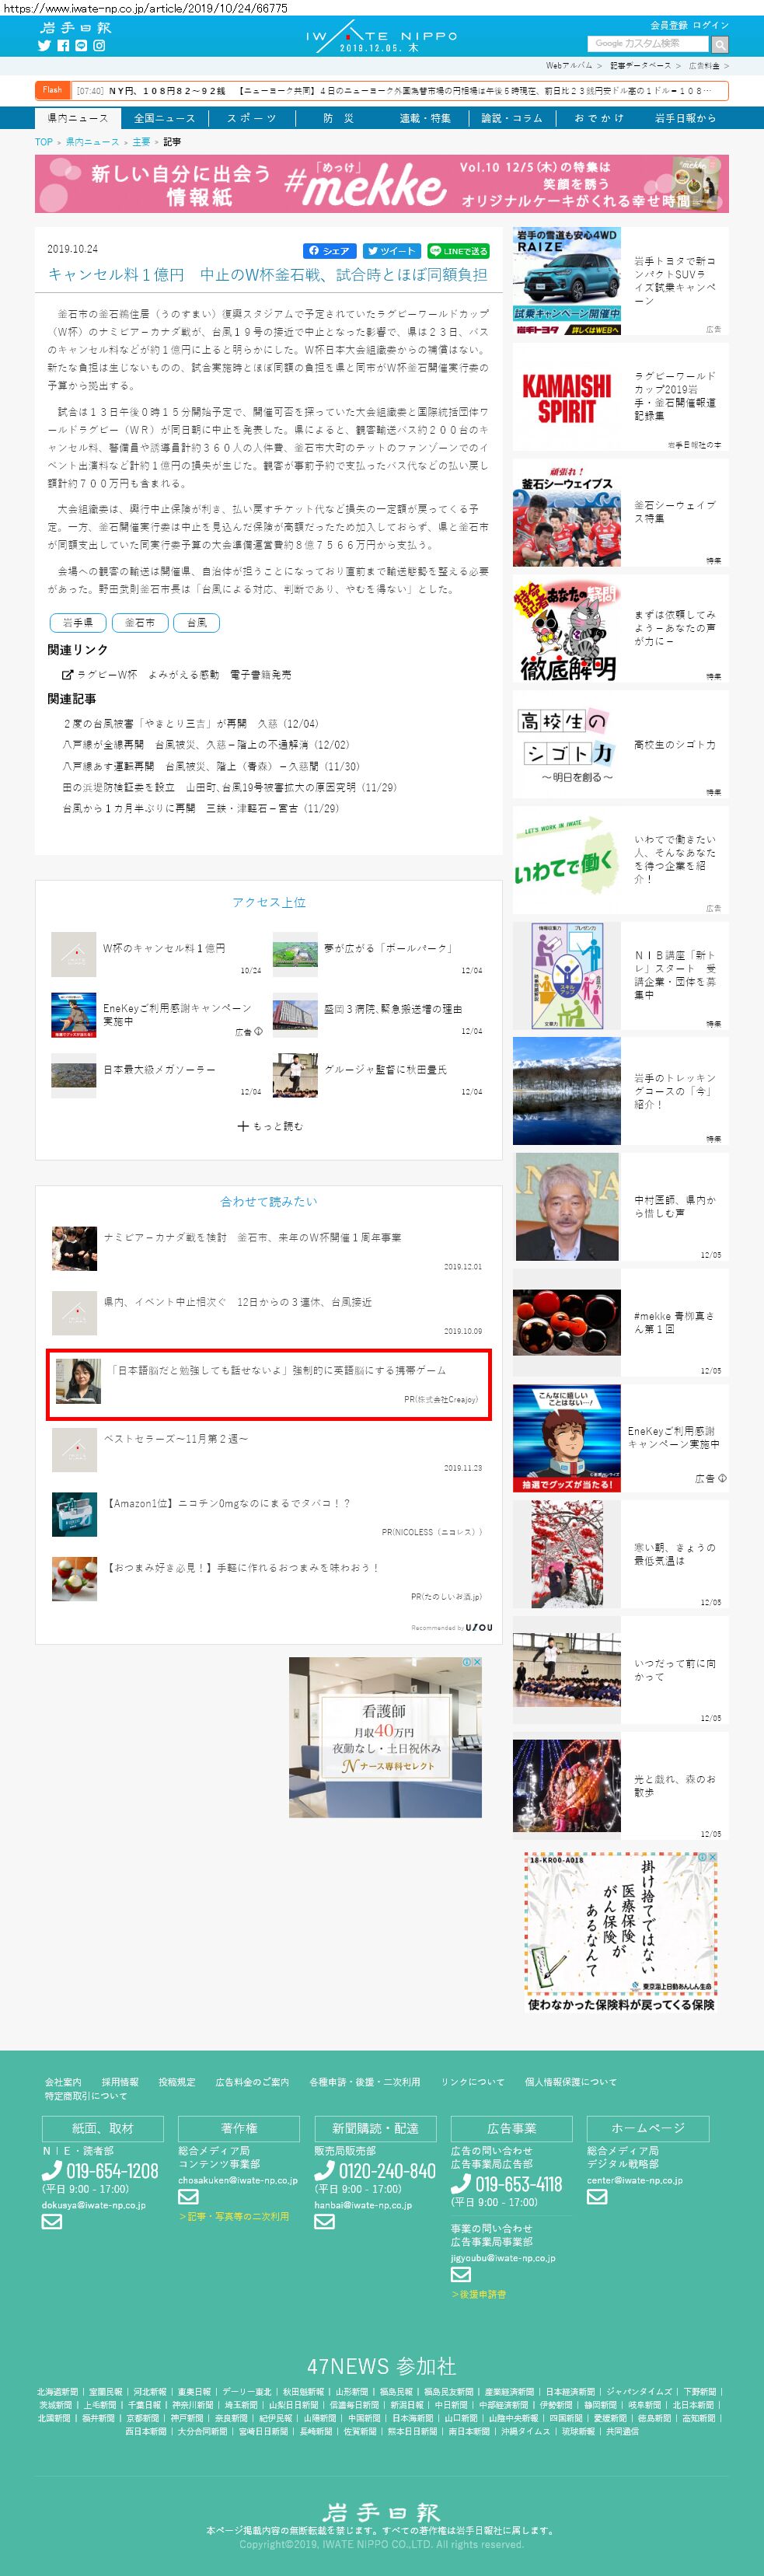Open the KAMAISHI SPIRIT thumbnail
764x2576 pixels.
point(566,397)
